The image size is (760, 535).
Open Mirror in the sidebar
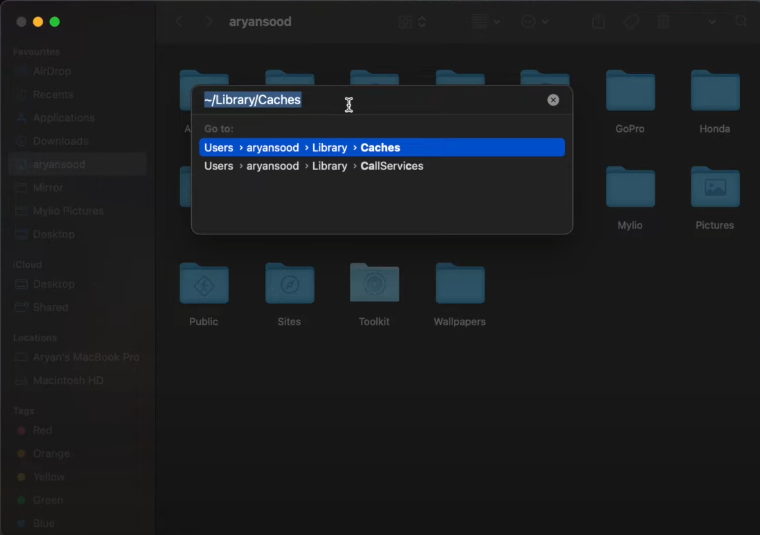[78, 188]
